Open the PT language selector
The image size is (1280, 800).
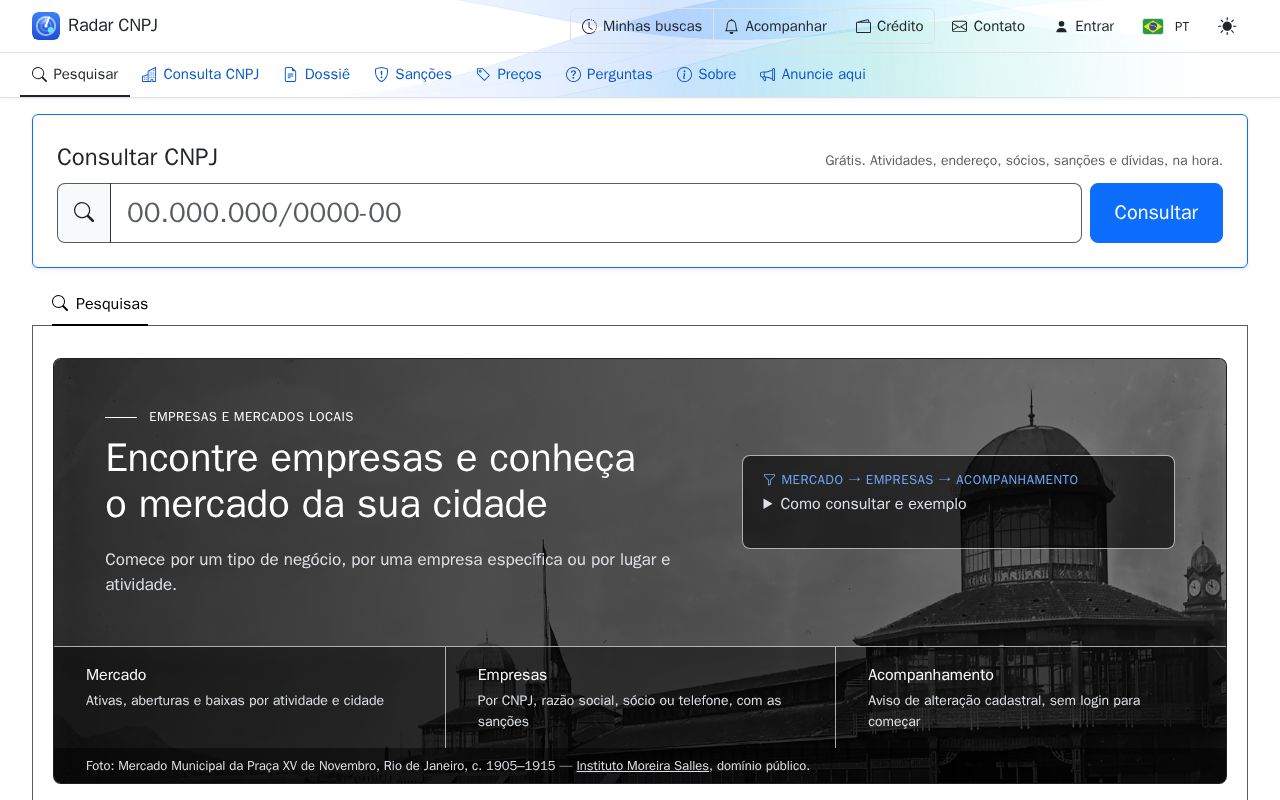1166,27
